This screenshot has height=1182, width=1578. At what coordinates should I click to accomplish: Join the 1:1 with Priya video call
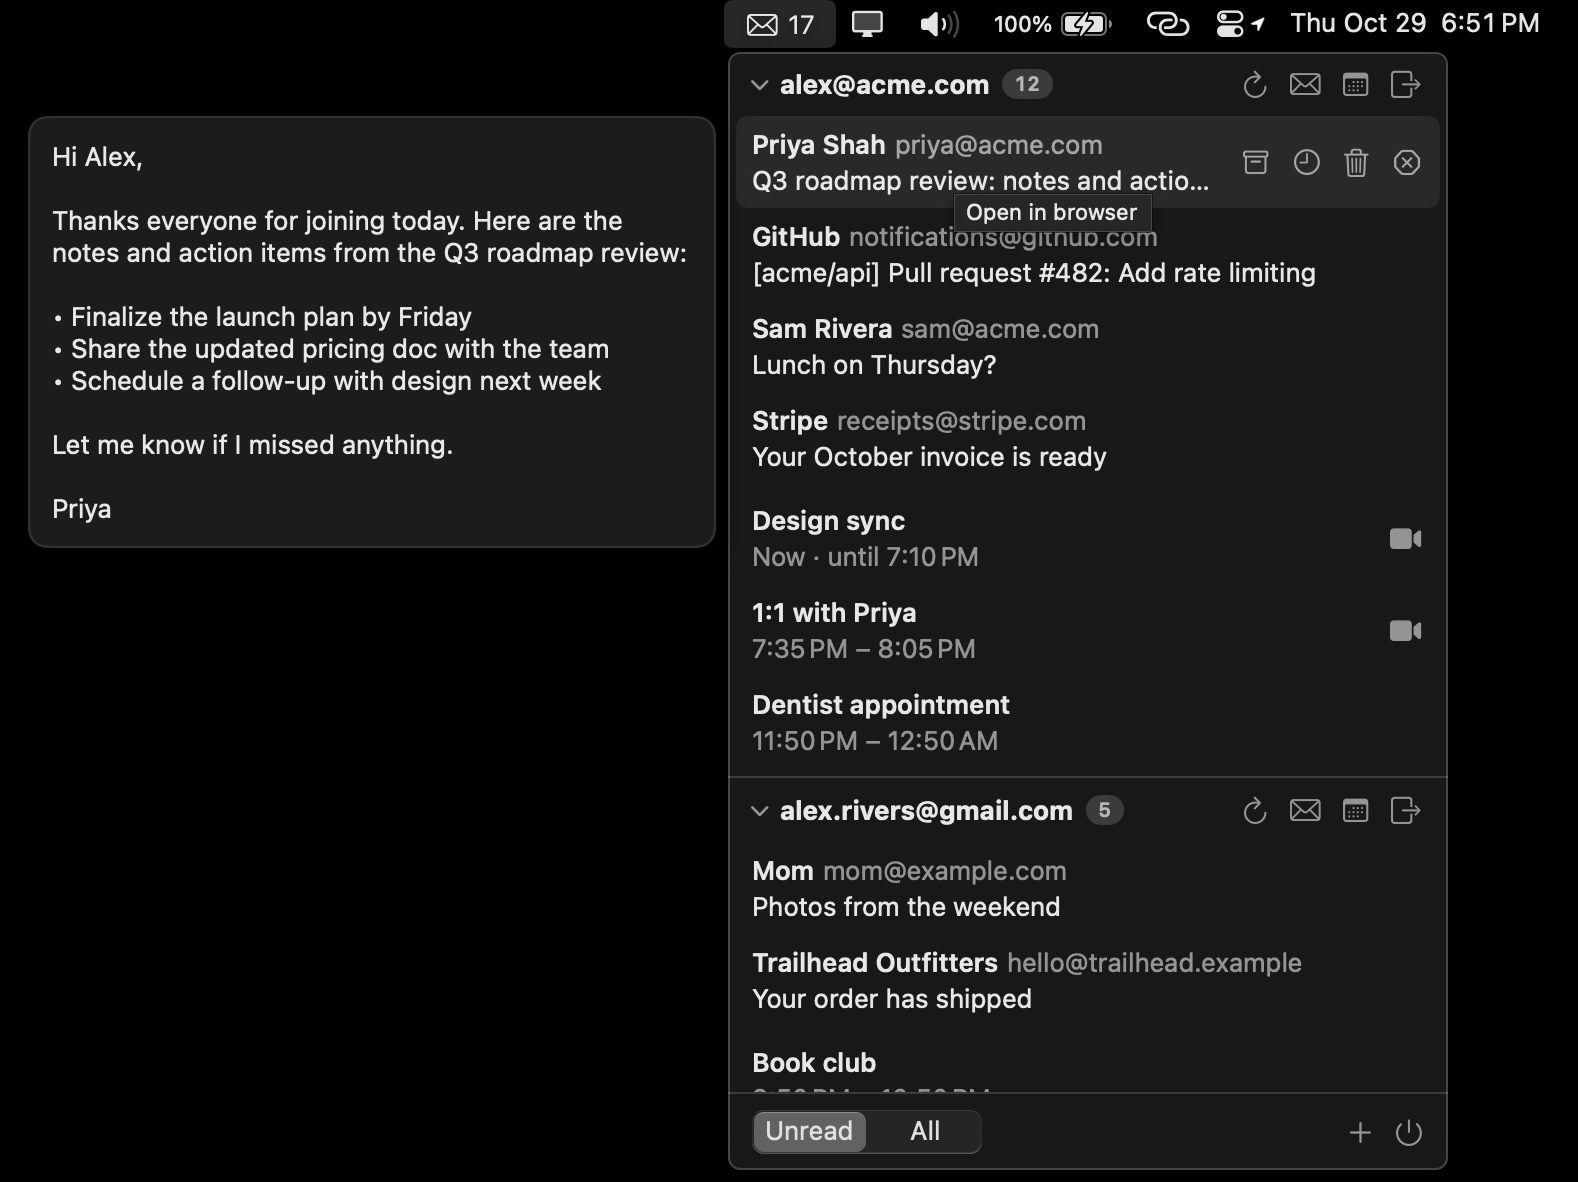(1405, 631)
